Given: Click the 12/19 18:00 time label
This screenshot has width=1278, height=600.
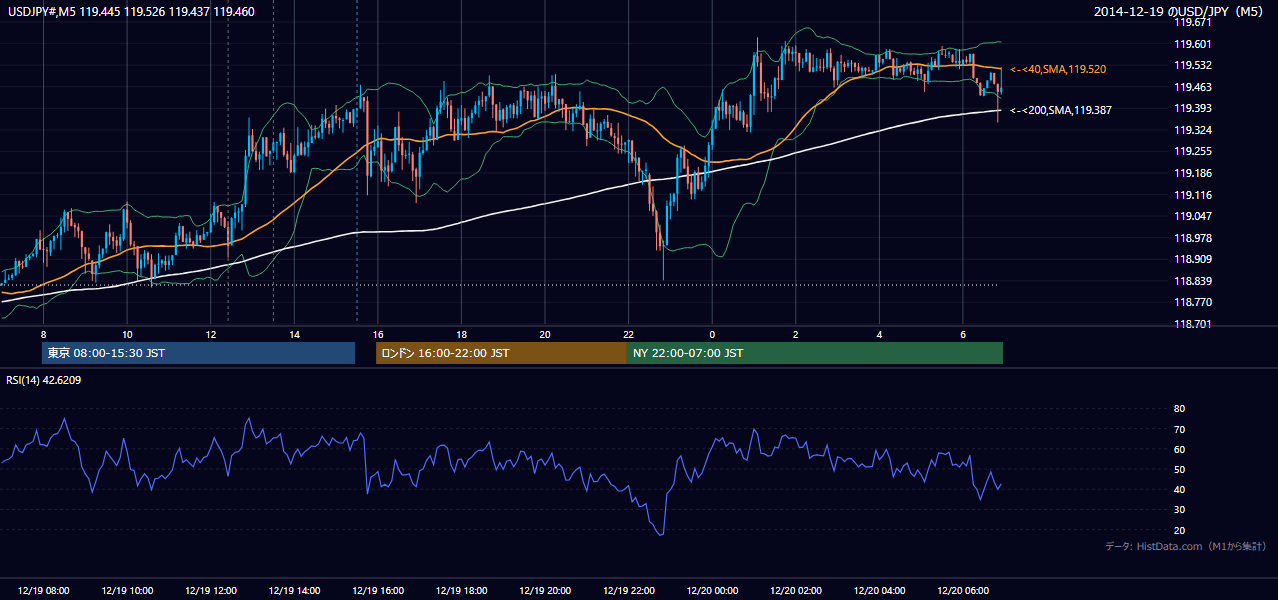Looking at the screenshot, I should pyautogui.click(x=461, y=591).
